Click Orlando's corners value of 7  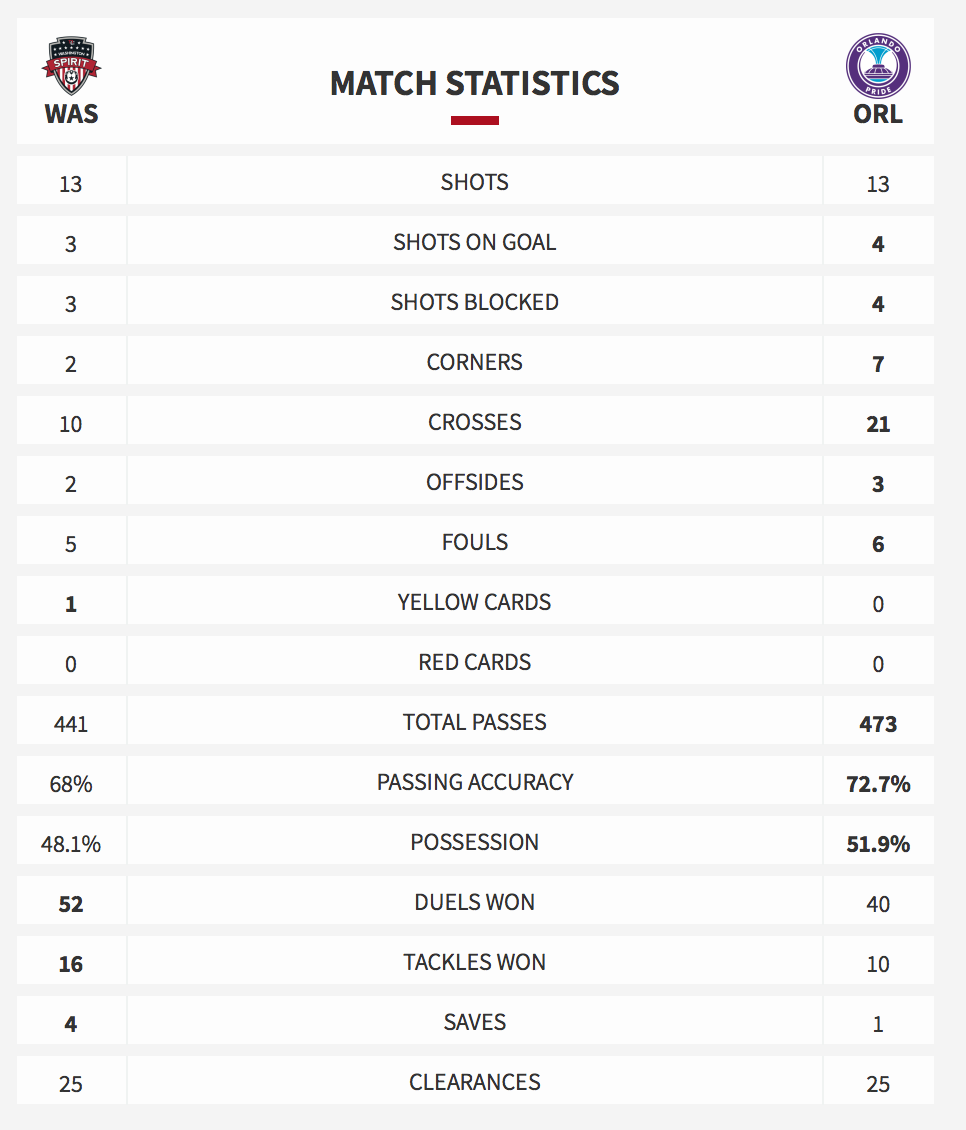pyautogui.click(x=878, y=364)
